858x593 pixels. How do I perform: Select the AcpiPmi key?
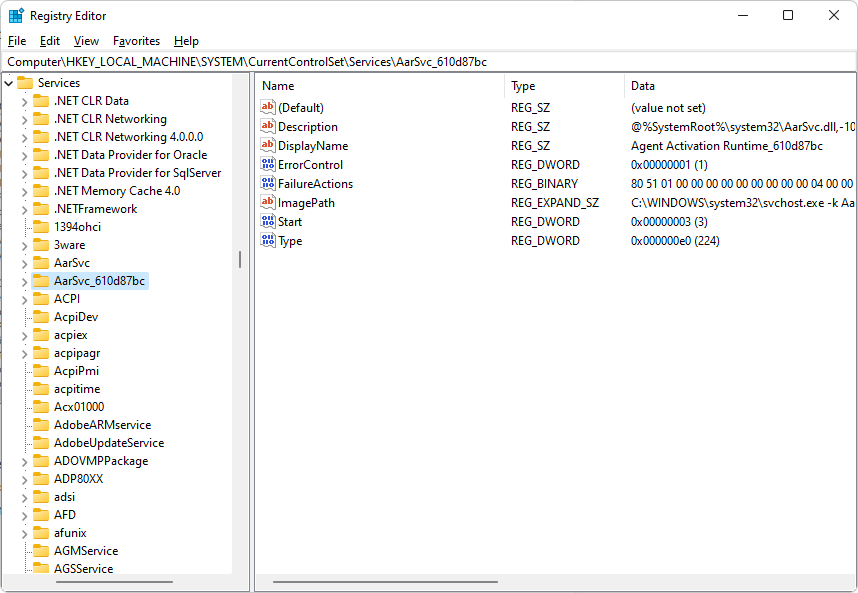(x=77, y=371)
